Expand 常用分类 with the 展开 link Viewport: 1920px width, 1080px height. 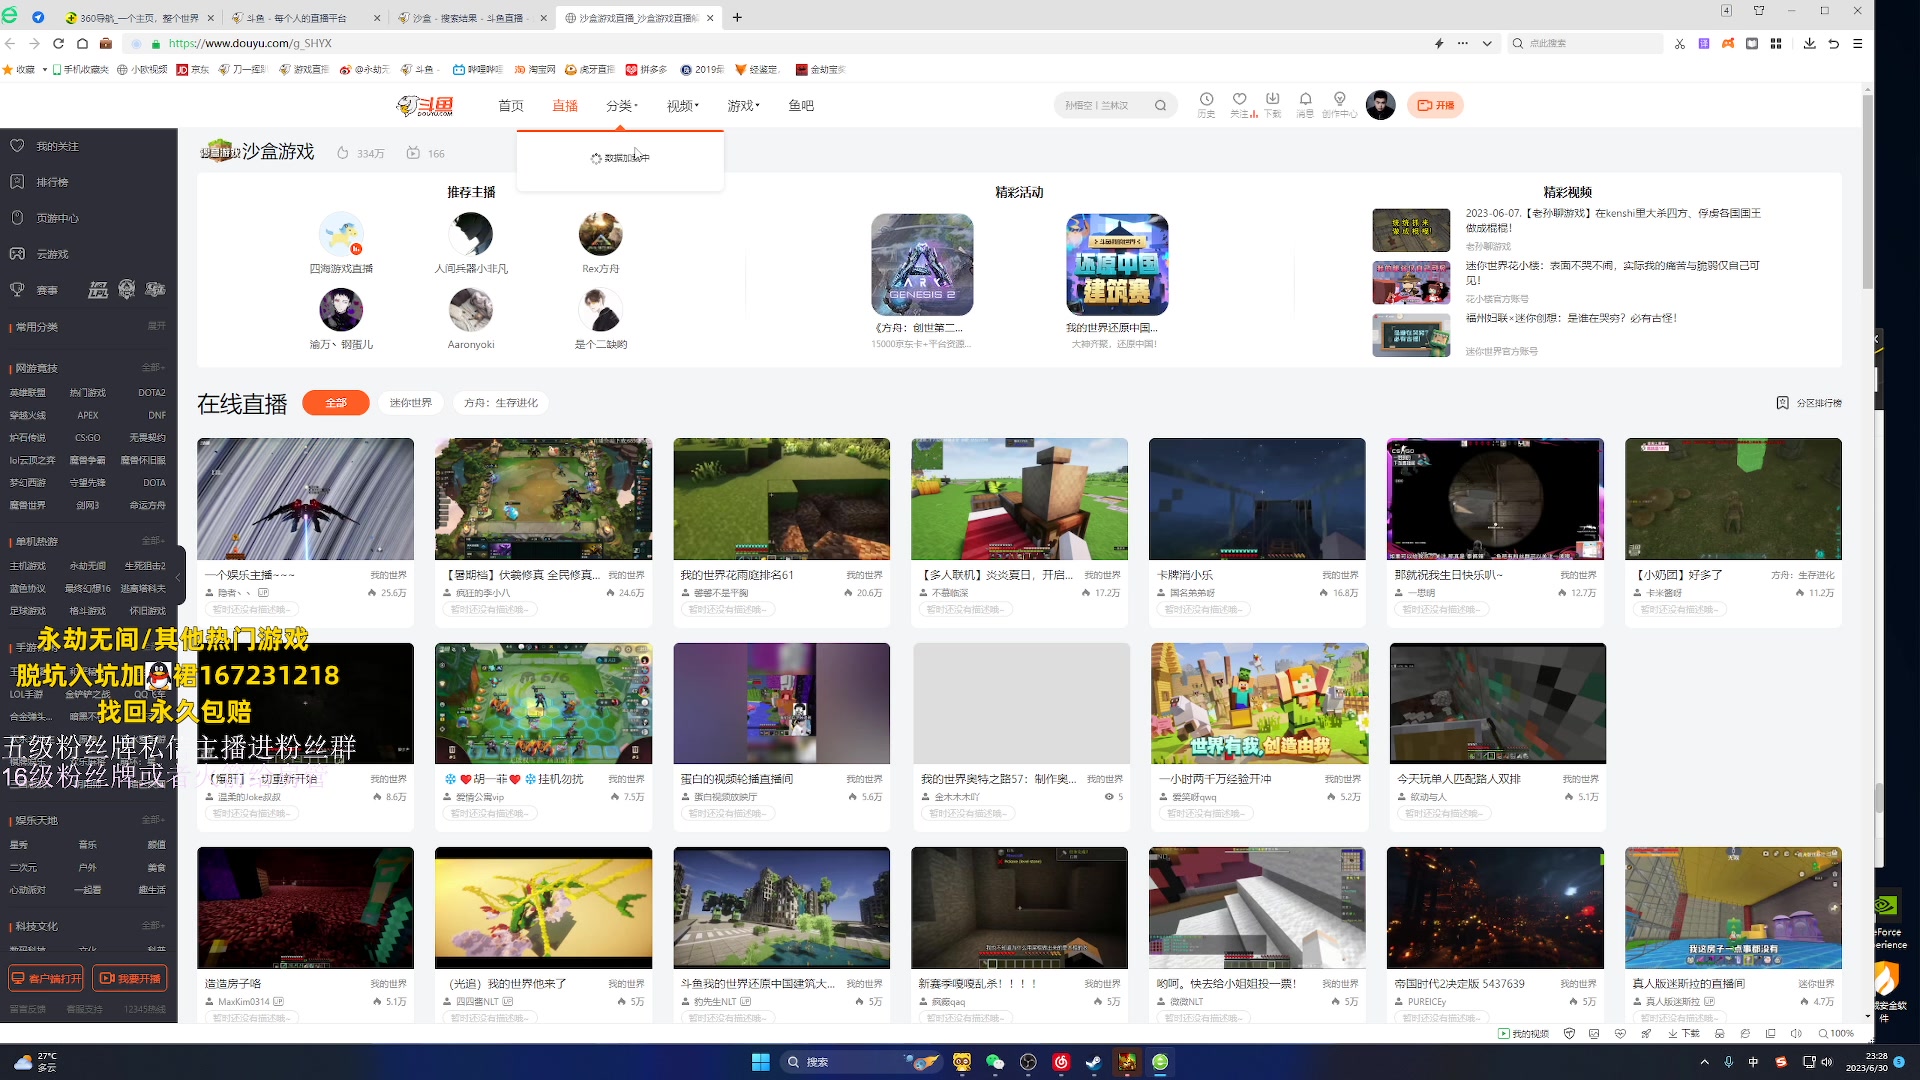[x=156, y=326]
